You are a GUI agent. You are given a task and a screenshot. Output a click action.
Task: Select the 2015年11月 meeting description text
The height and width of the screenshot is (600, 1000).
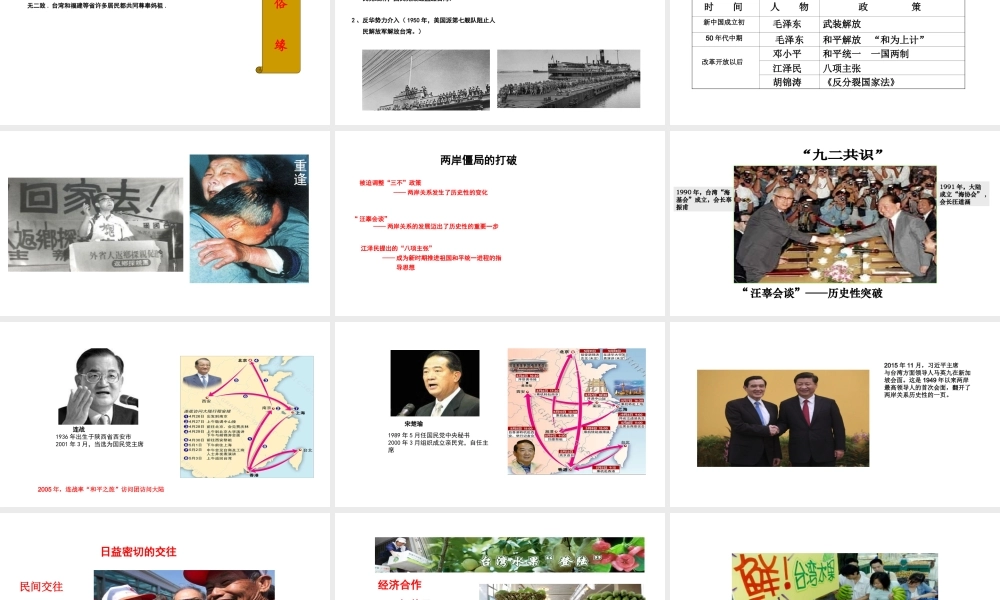pyautogui.click(x=927, y=380)
